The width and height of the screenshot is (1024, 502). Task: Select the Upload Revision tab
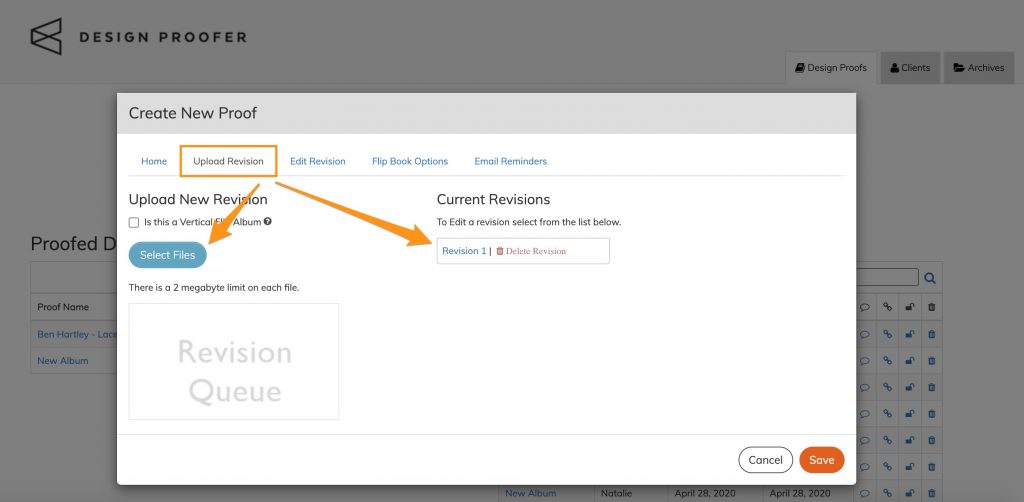[x=229, y=161]
